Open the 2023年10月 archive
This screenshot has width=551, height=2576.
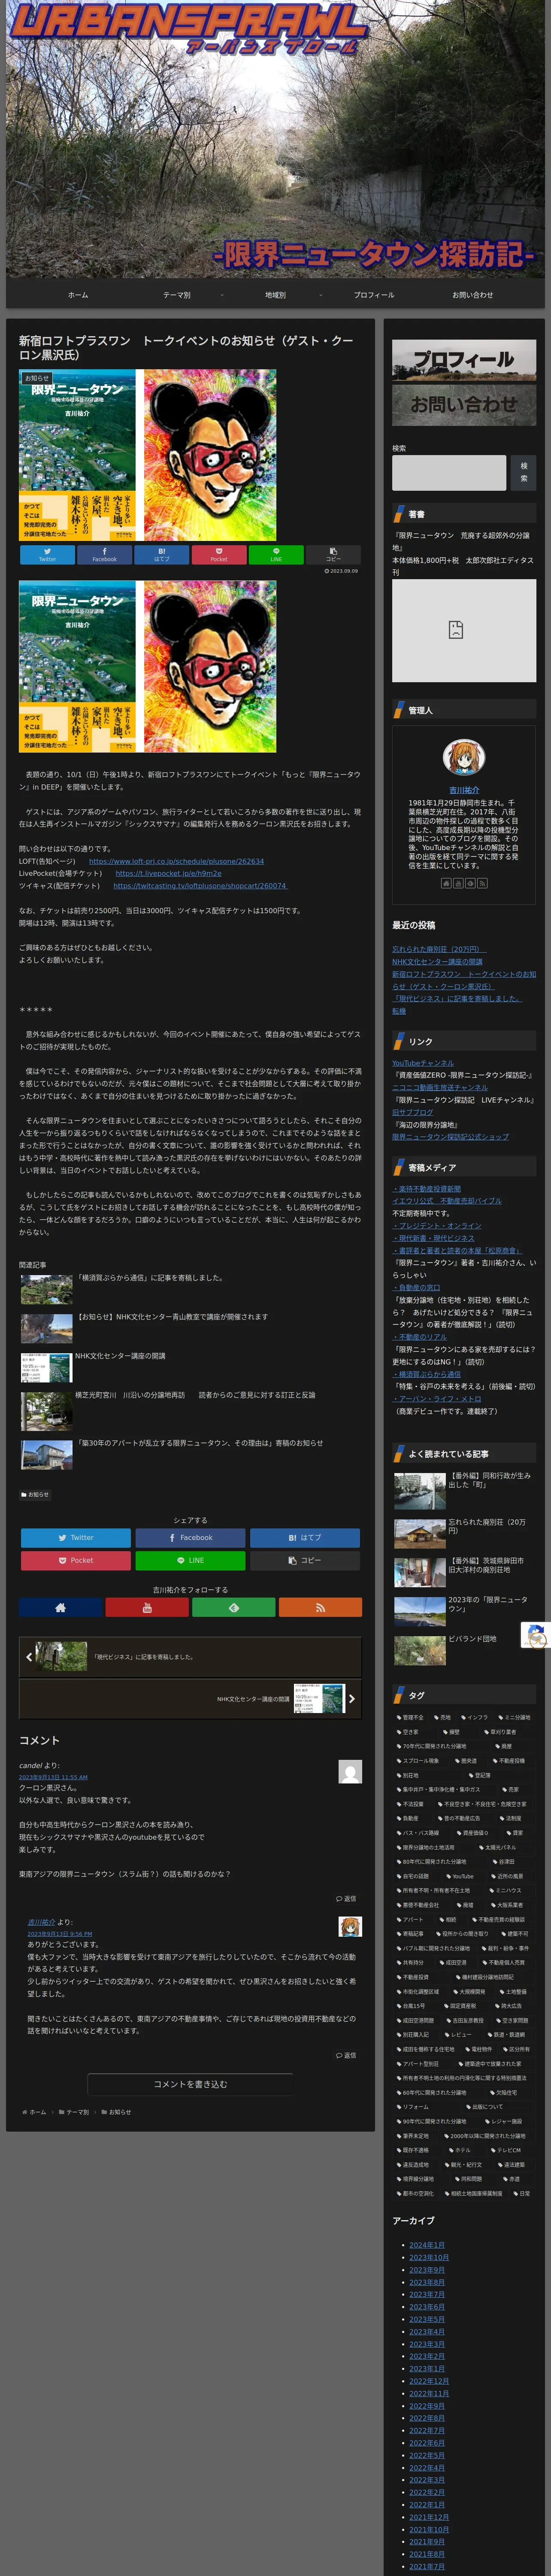coord(429,2257)
